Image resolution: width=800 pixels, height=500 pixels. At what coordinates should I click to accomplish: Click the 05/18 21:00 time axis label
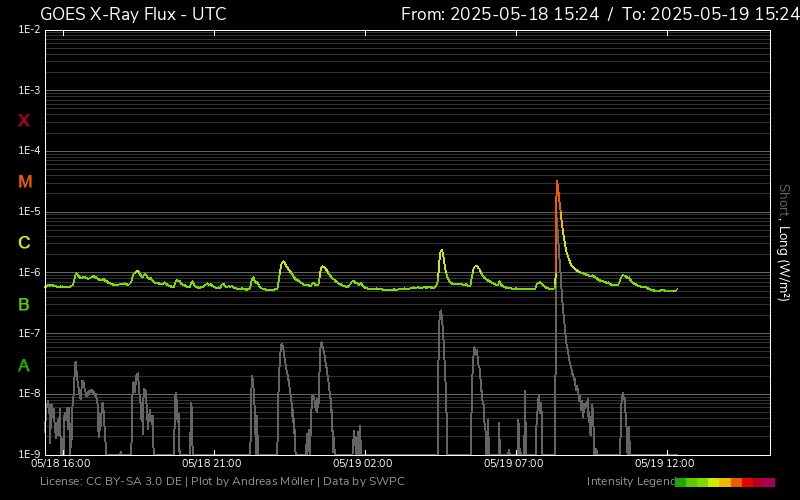[x=211, y=463]
